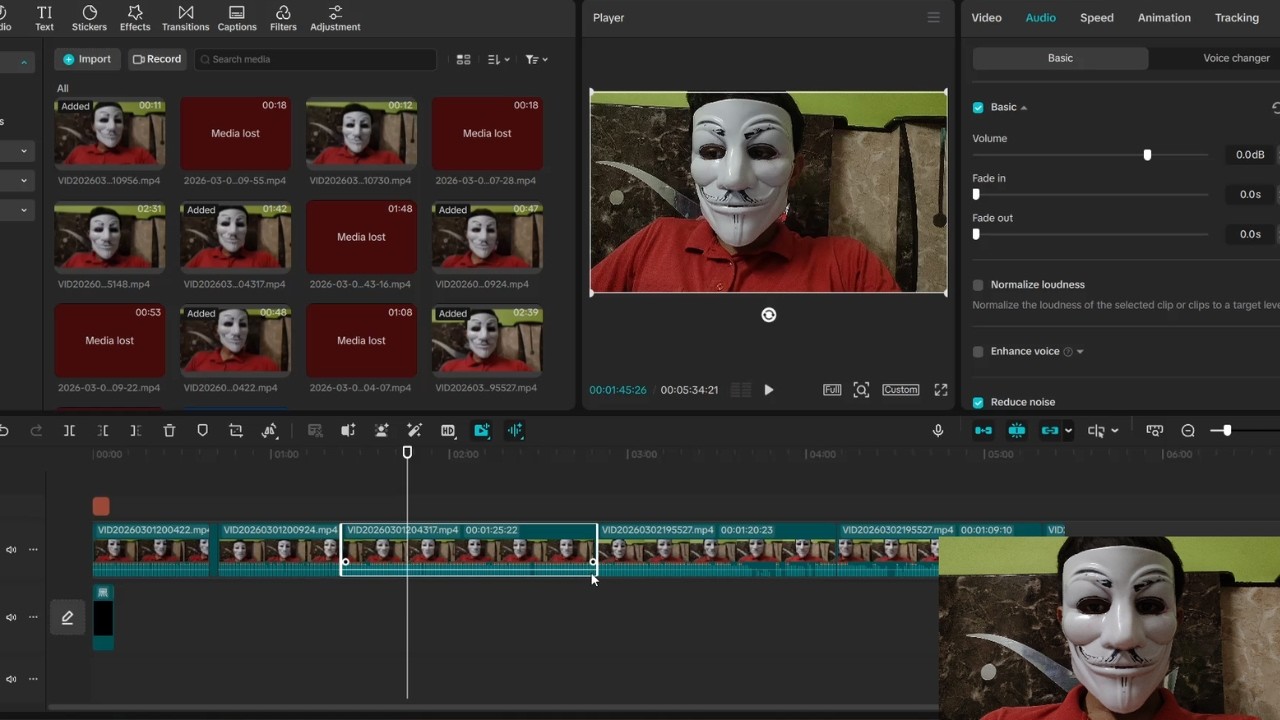
Task: Select the Basic audio sub-tab
Action: click(x=1060, y=58)
